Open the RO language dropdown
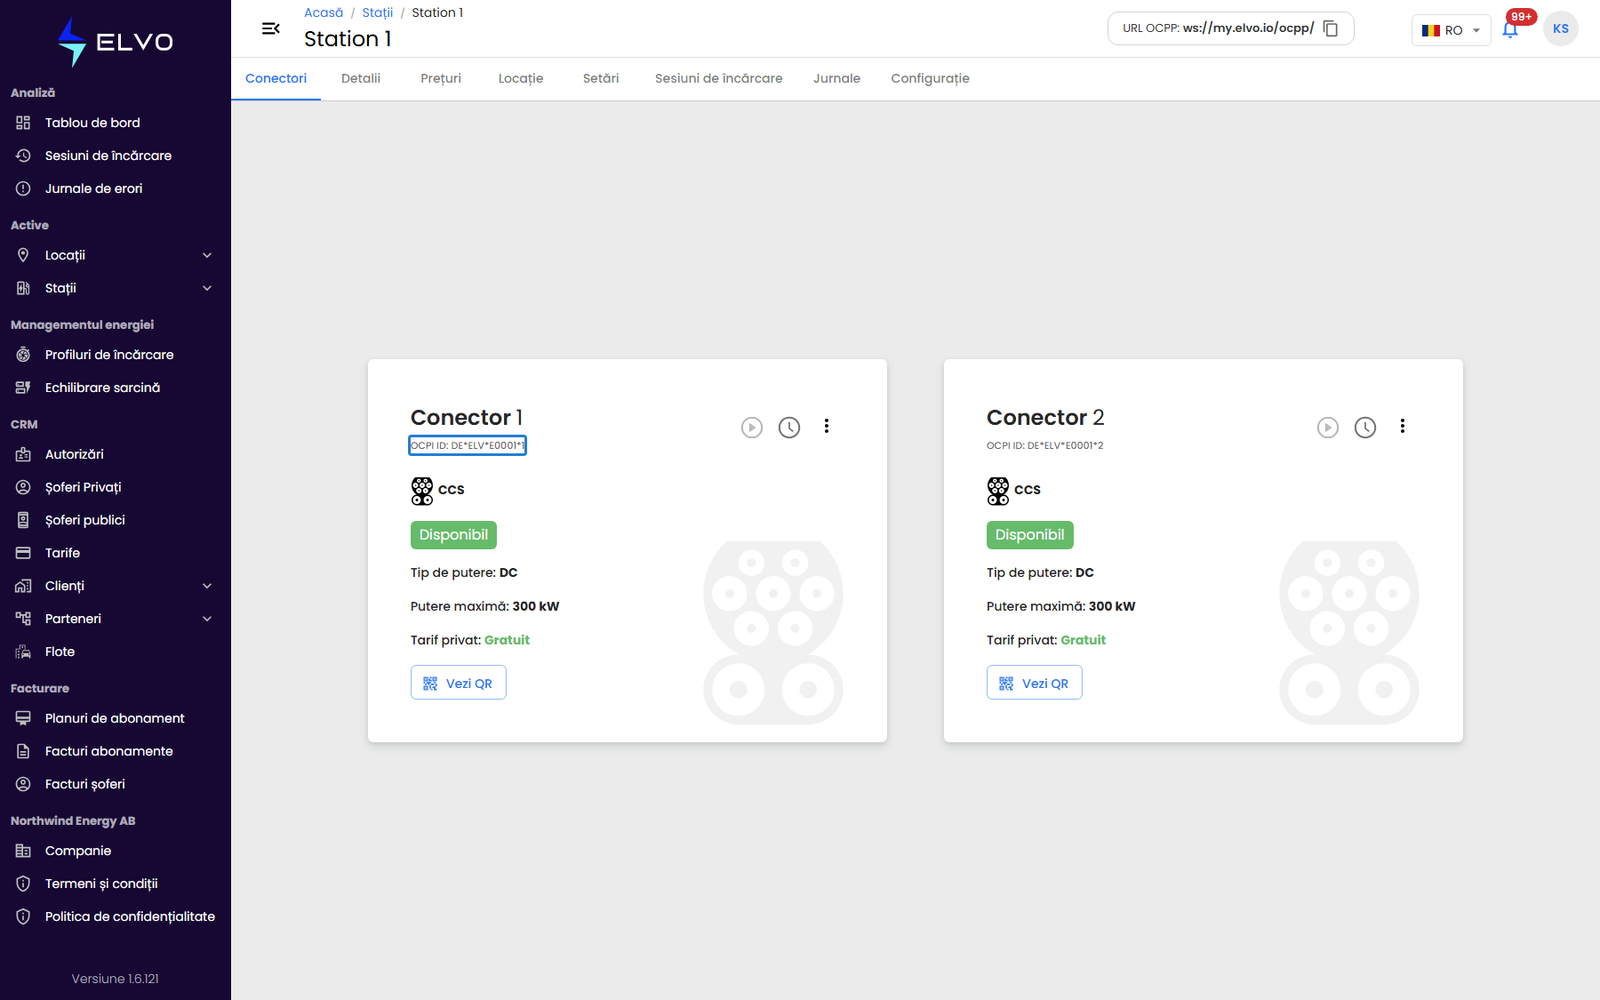Screen dimensions: 1600x1000 pyautogui.click(x=1451, y=30)
